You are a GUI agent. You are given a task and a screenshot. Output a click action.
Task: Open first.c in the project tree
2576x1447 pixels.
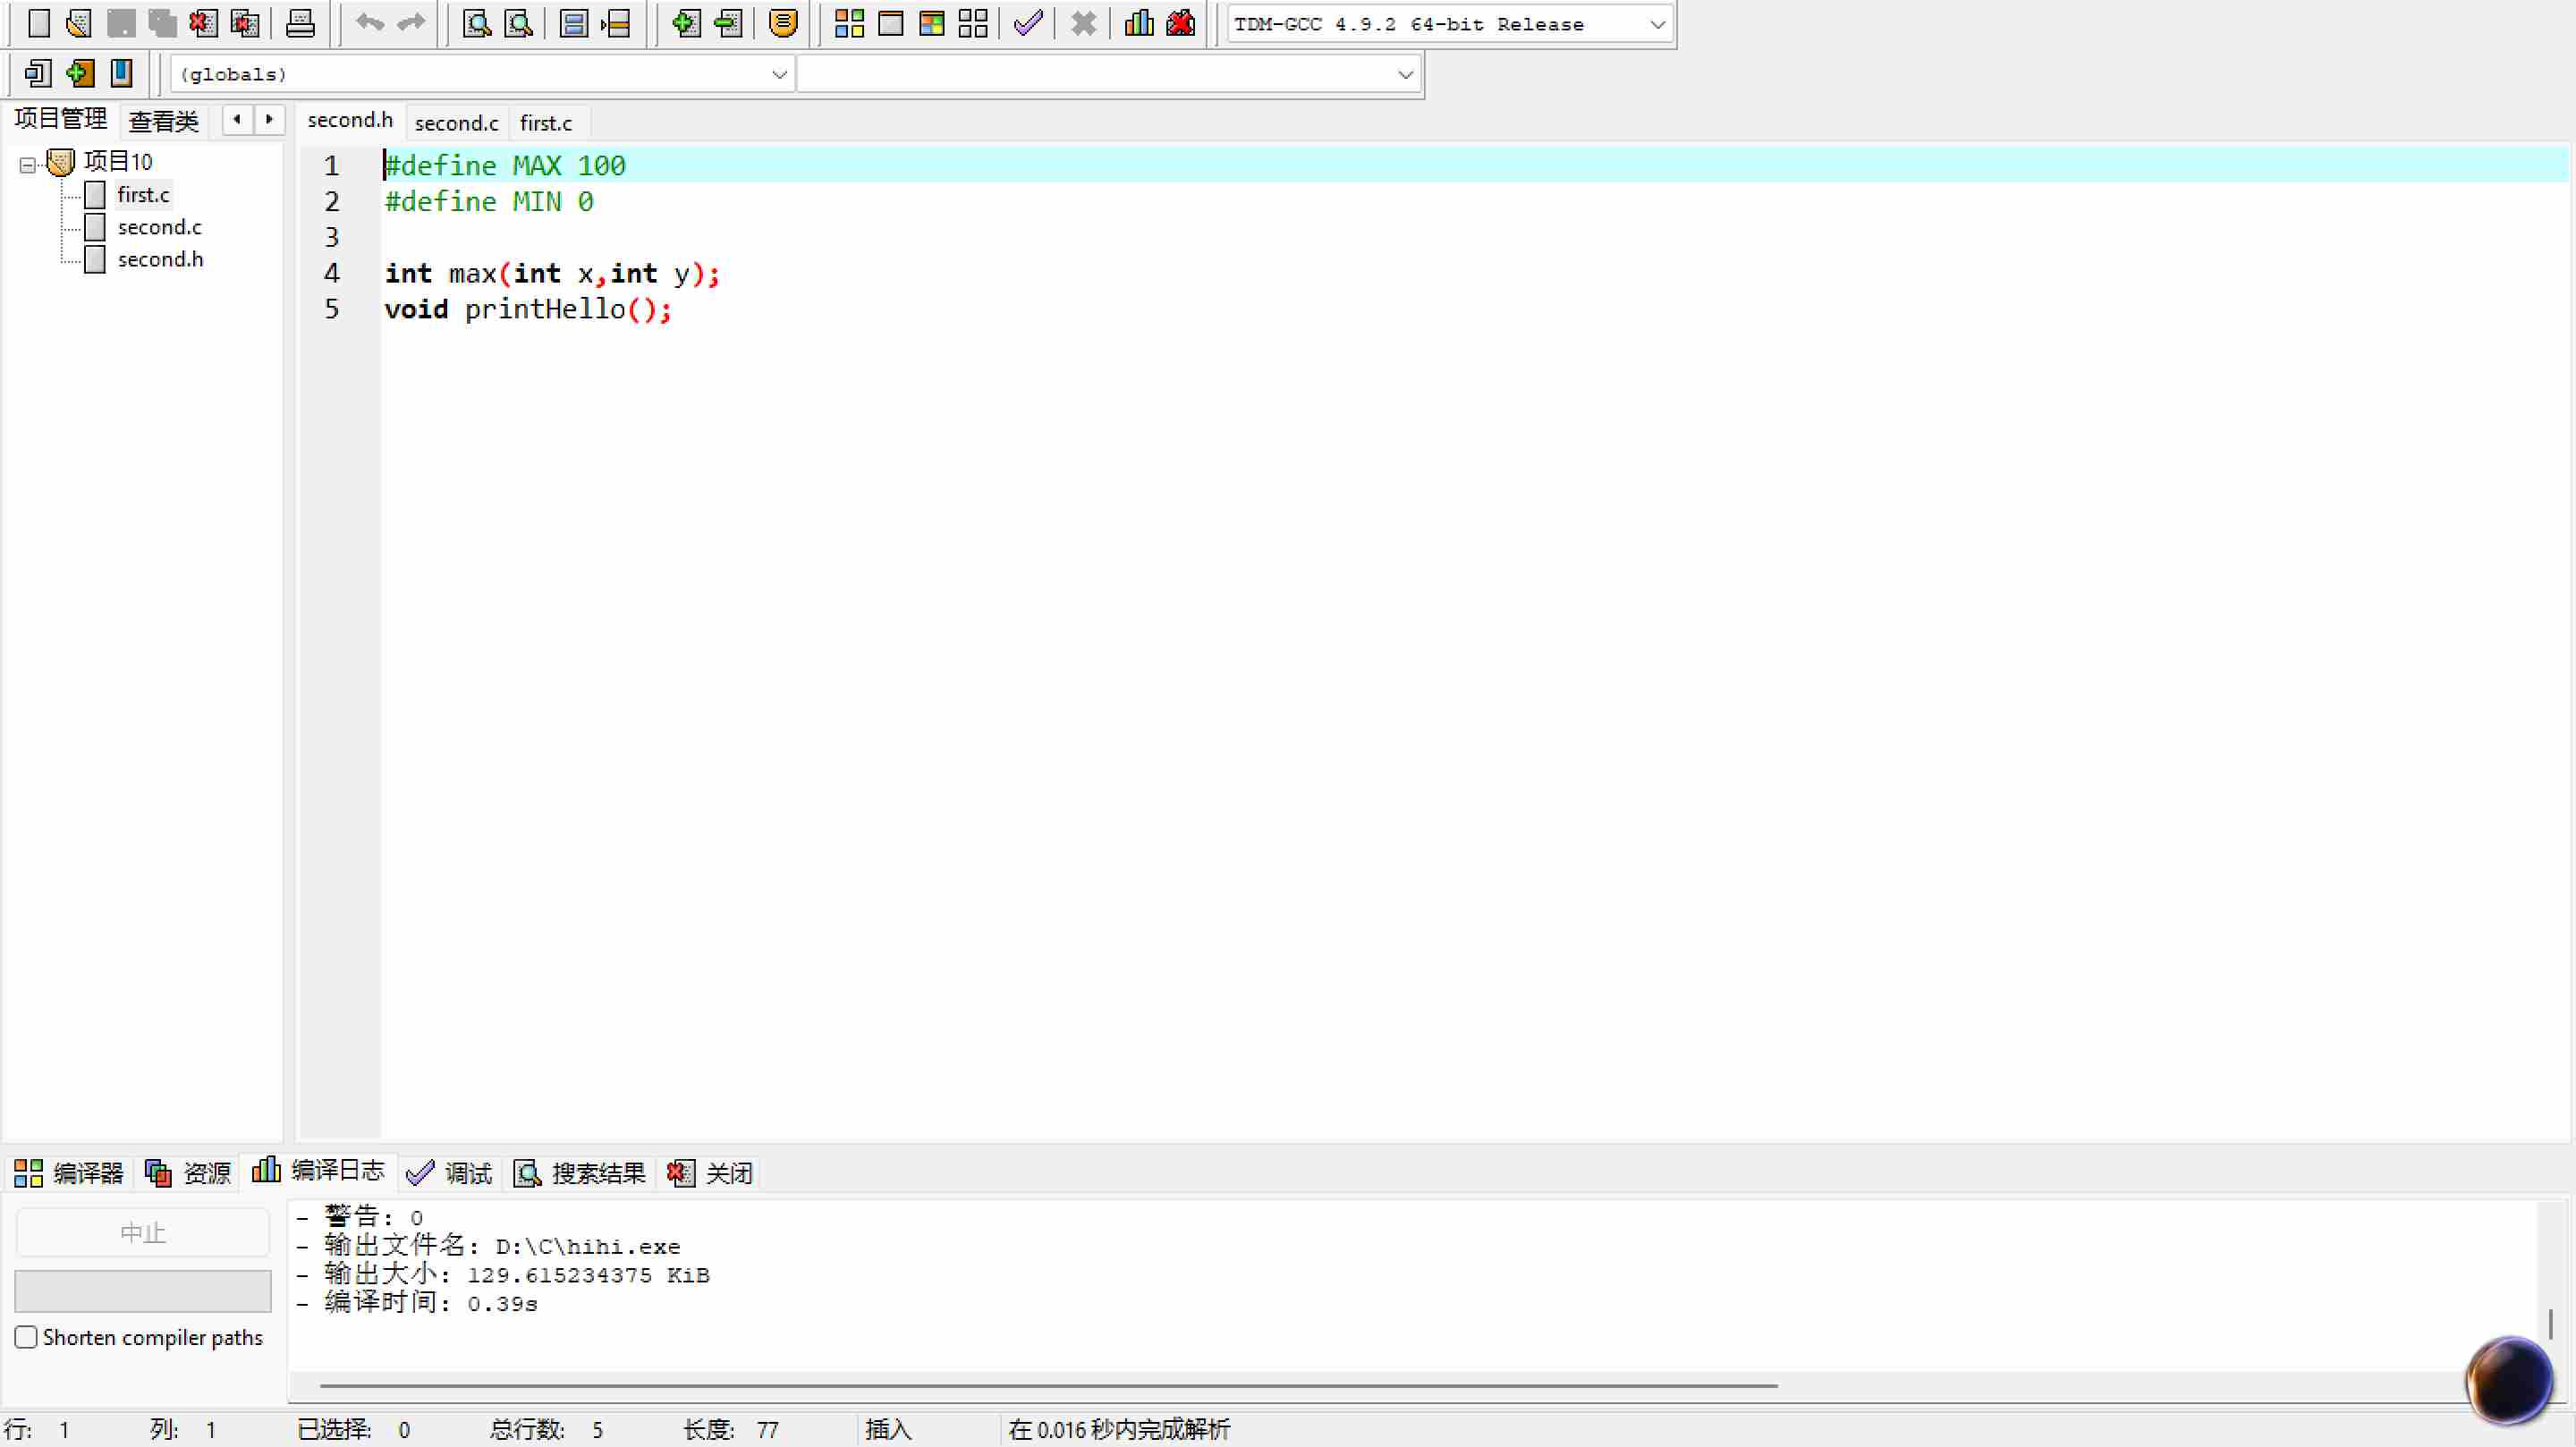(x=143, y=195)
